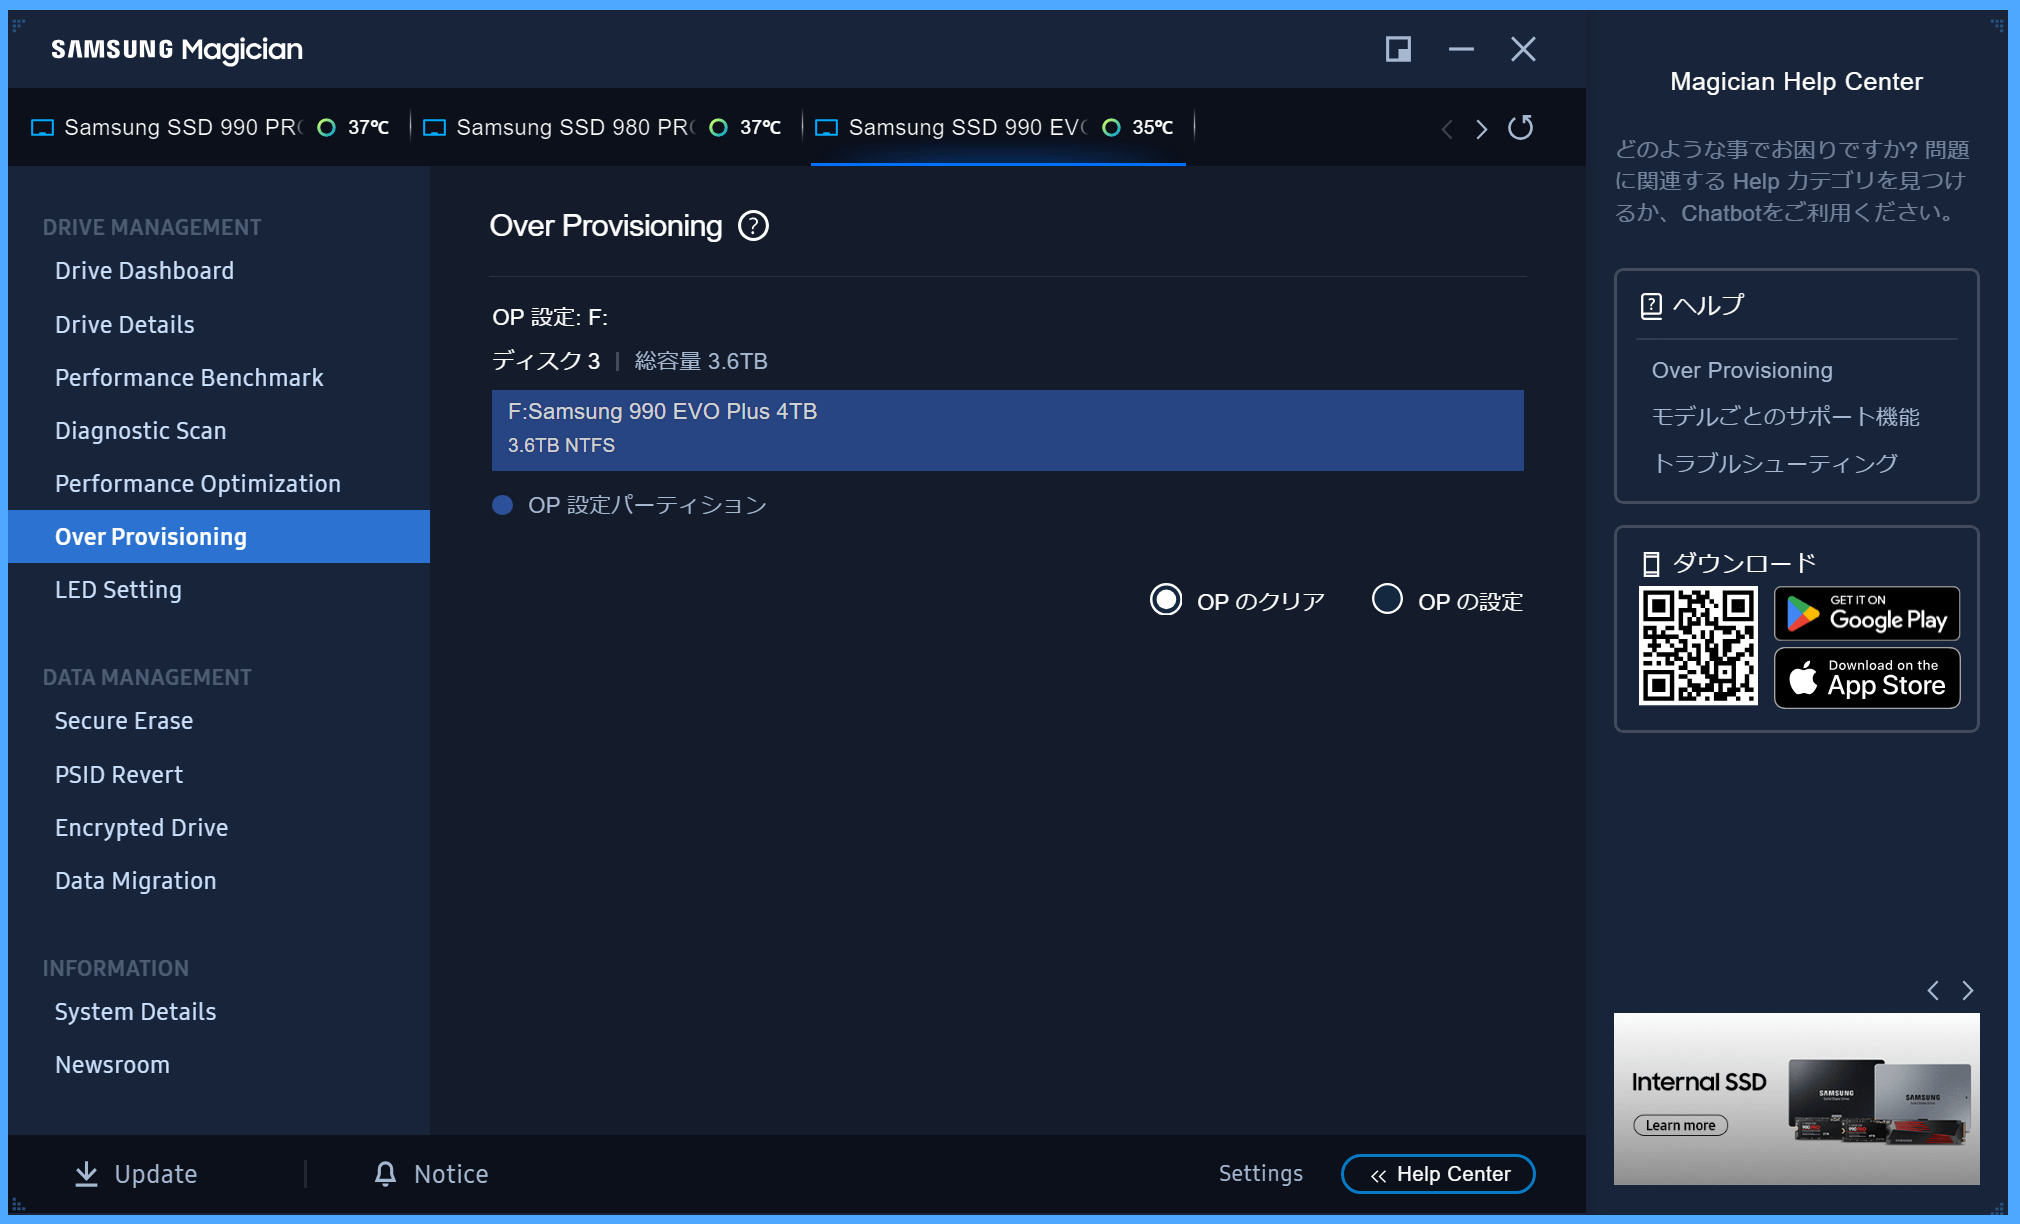Click the Settings link in bottom bar
Screen dimensions: 2020x1224
click(1260, 1174)
